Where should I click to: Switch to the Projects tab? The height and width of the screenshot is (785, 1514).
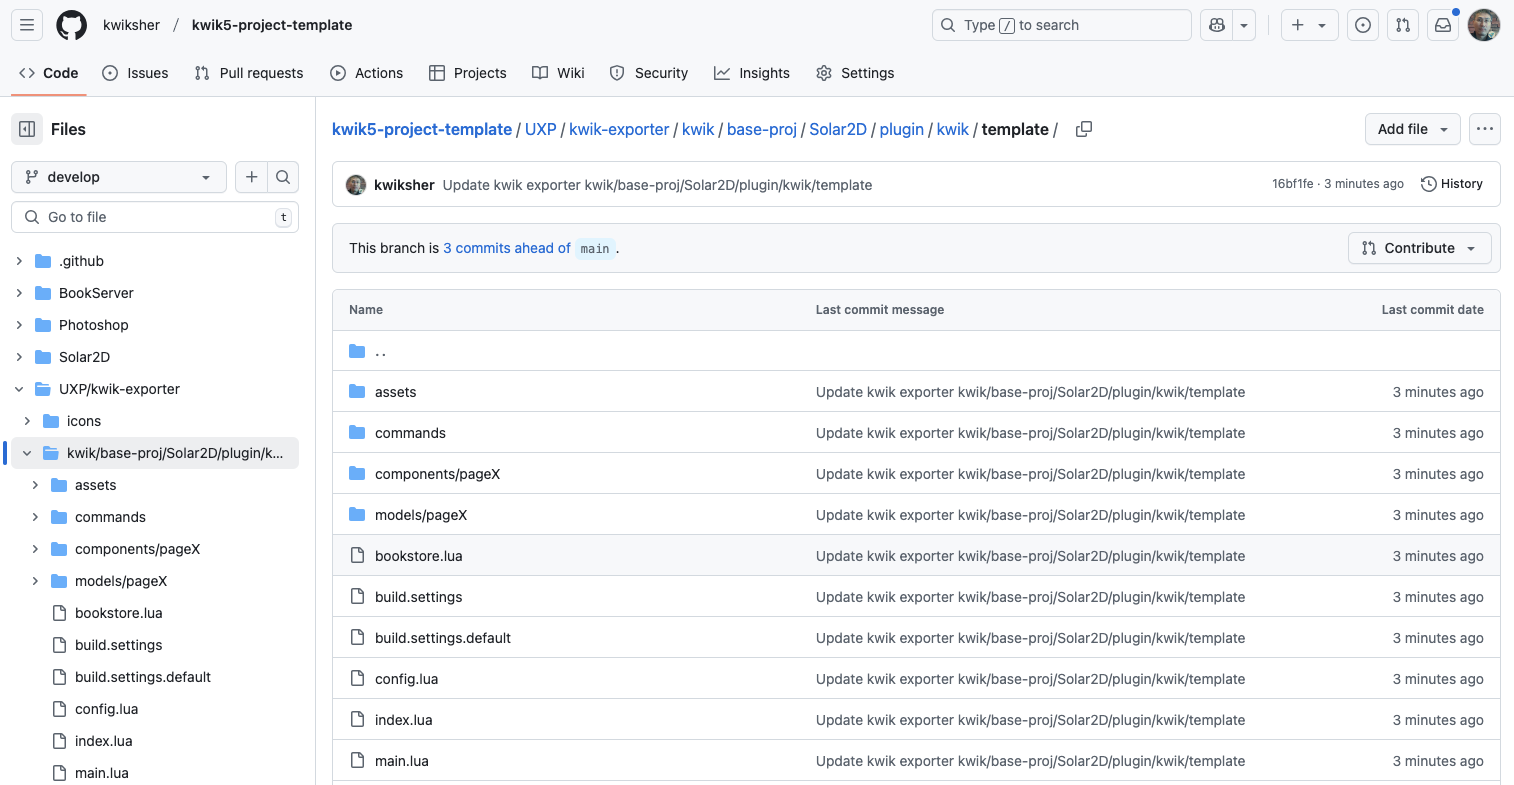pyautogui.click(x=468, y=73)
